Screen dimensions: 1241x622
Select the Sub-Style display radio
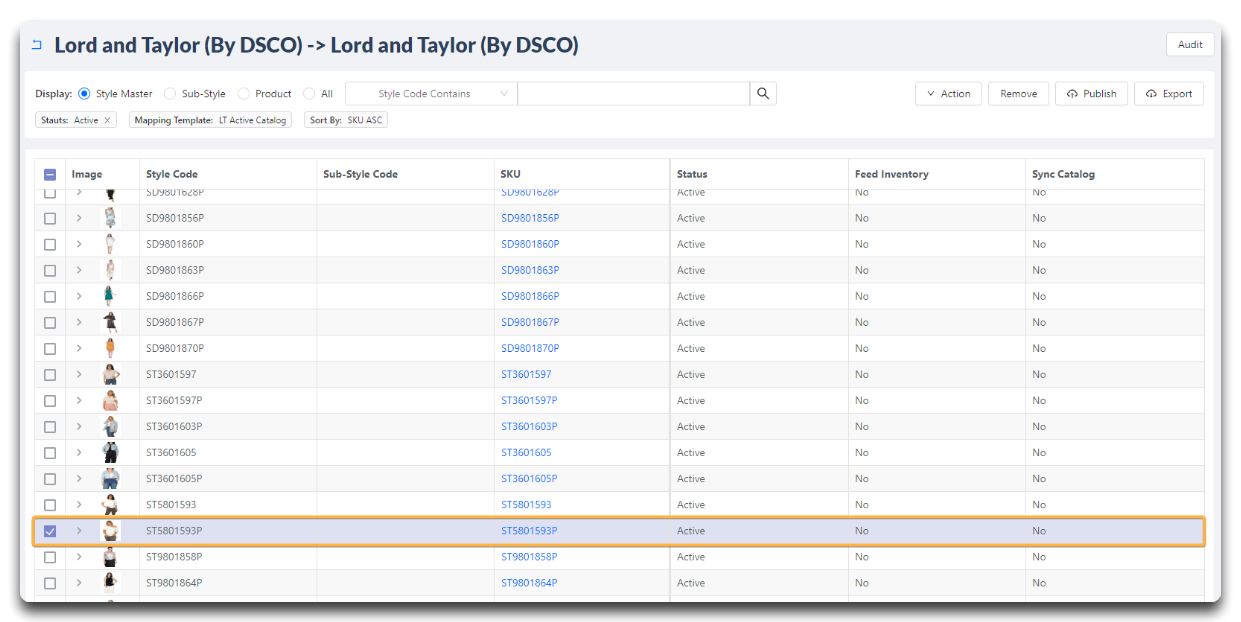pos(170,93)
